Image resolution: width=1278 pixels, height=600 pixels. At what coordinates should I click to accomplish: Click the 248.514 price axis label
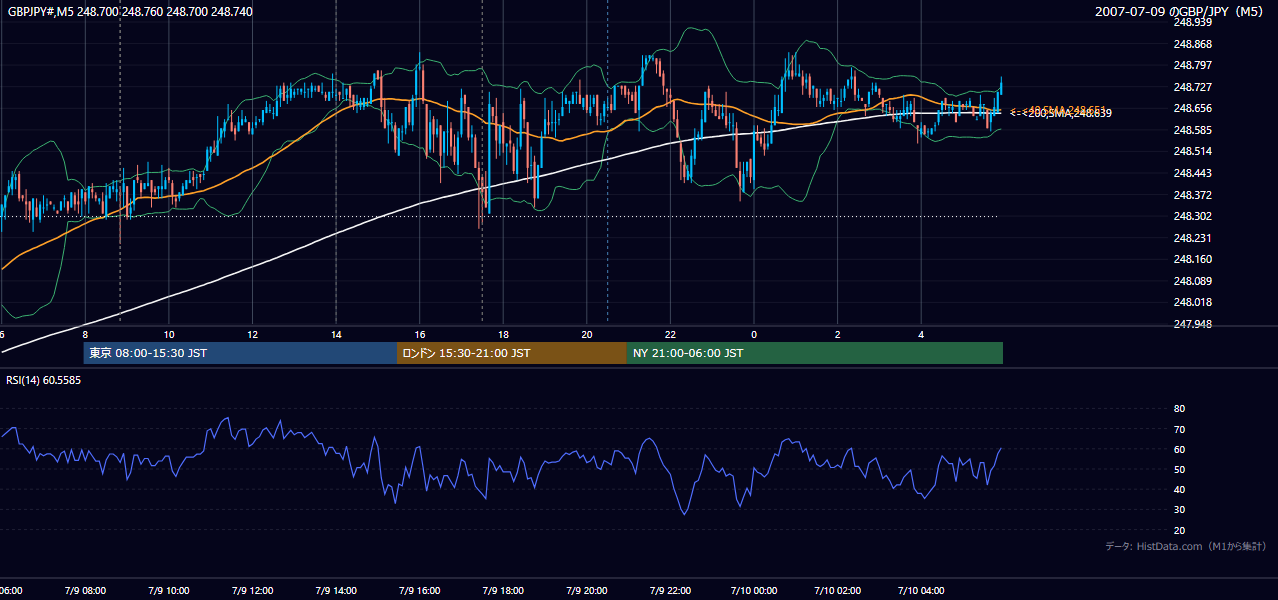click(x=1193, y=151)
